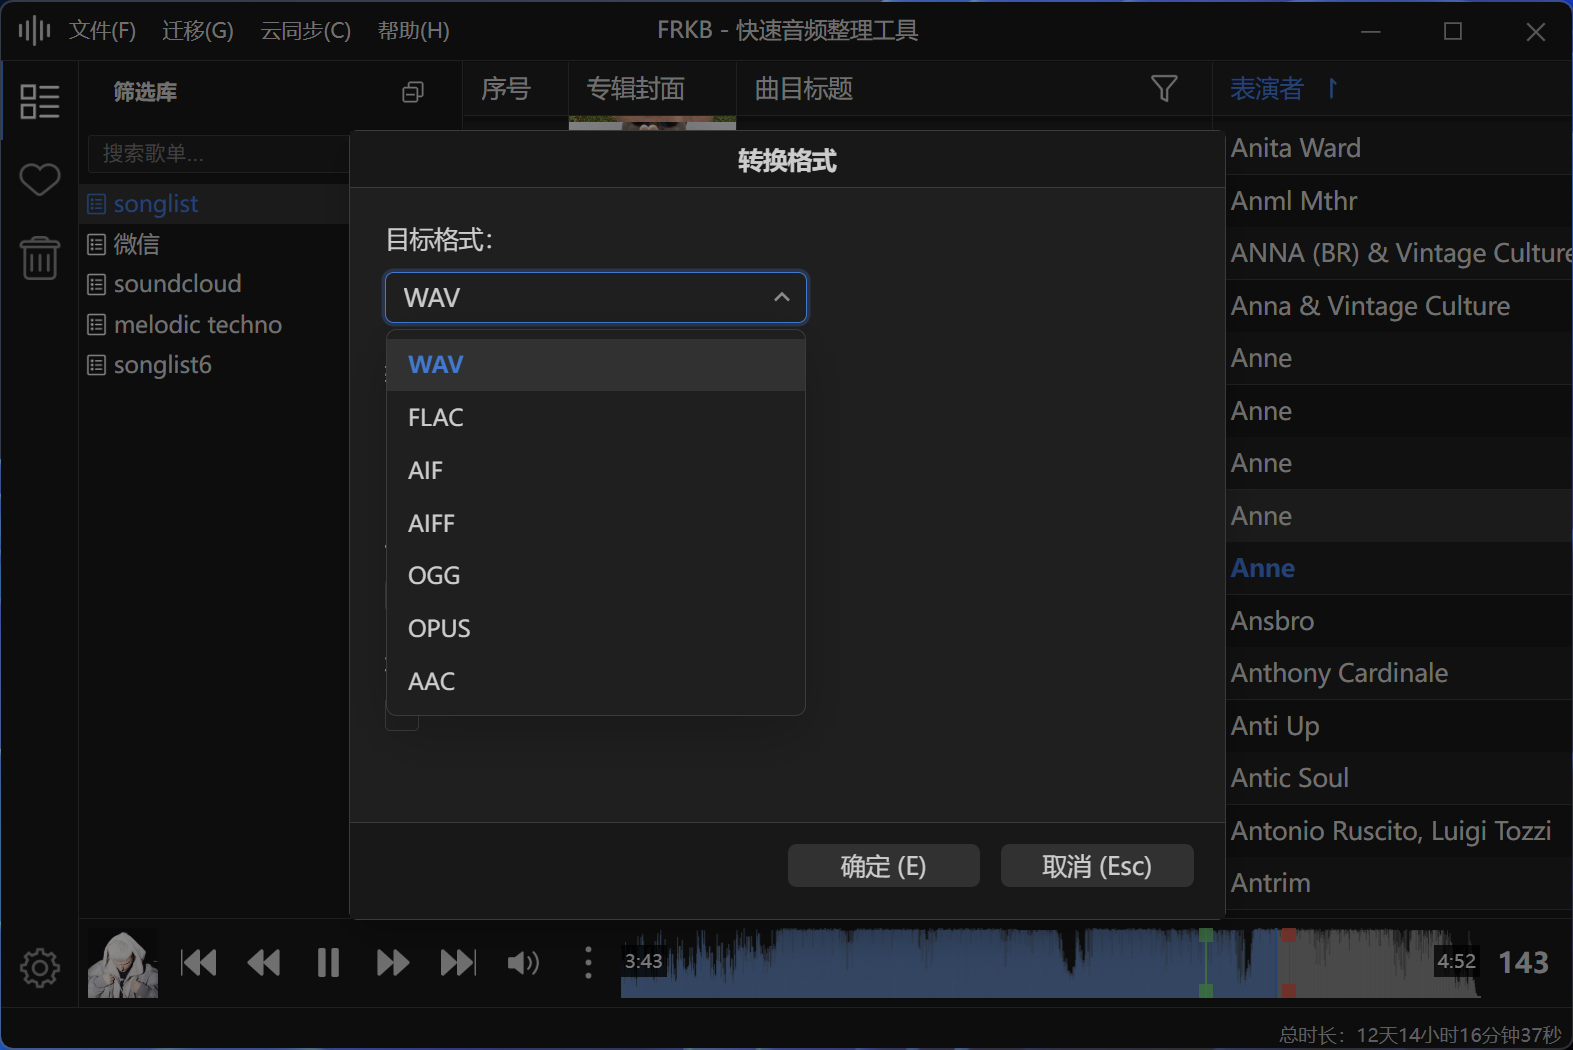The width and height of the screenshot is (1573, 1050).
Task: Open settings gear icon
Action: click(39, 967)
